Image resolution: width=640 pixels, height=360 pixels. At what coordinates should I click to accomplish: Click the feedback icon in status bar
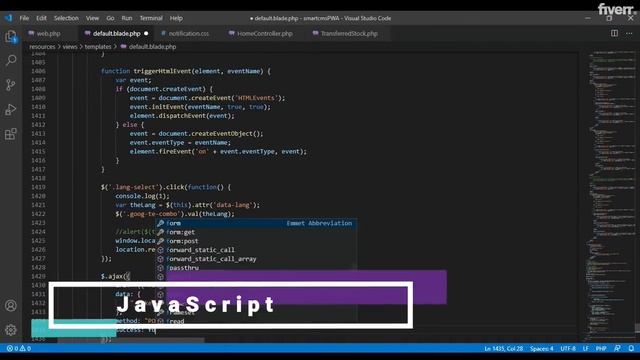tap(617, 348)
